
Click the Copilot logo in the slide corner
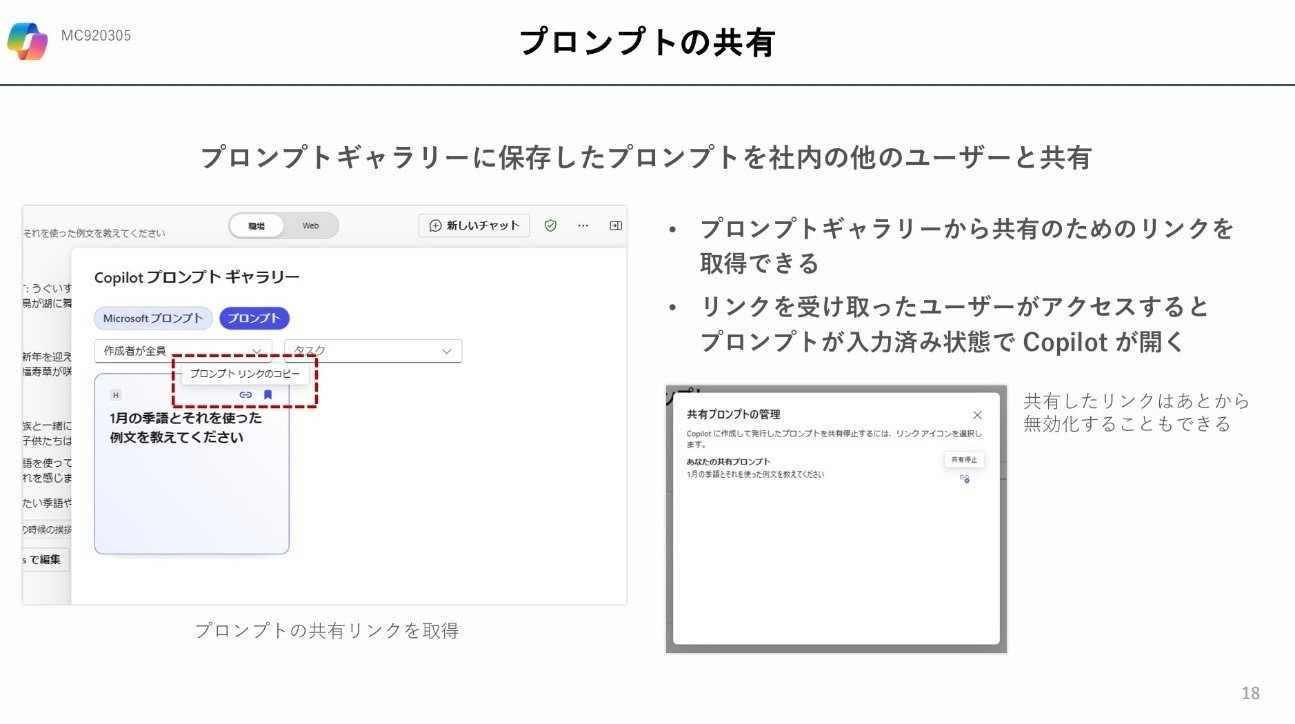point(27,40)
